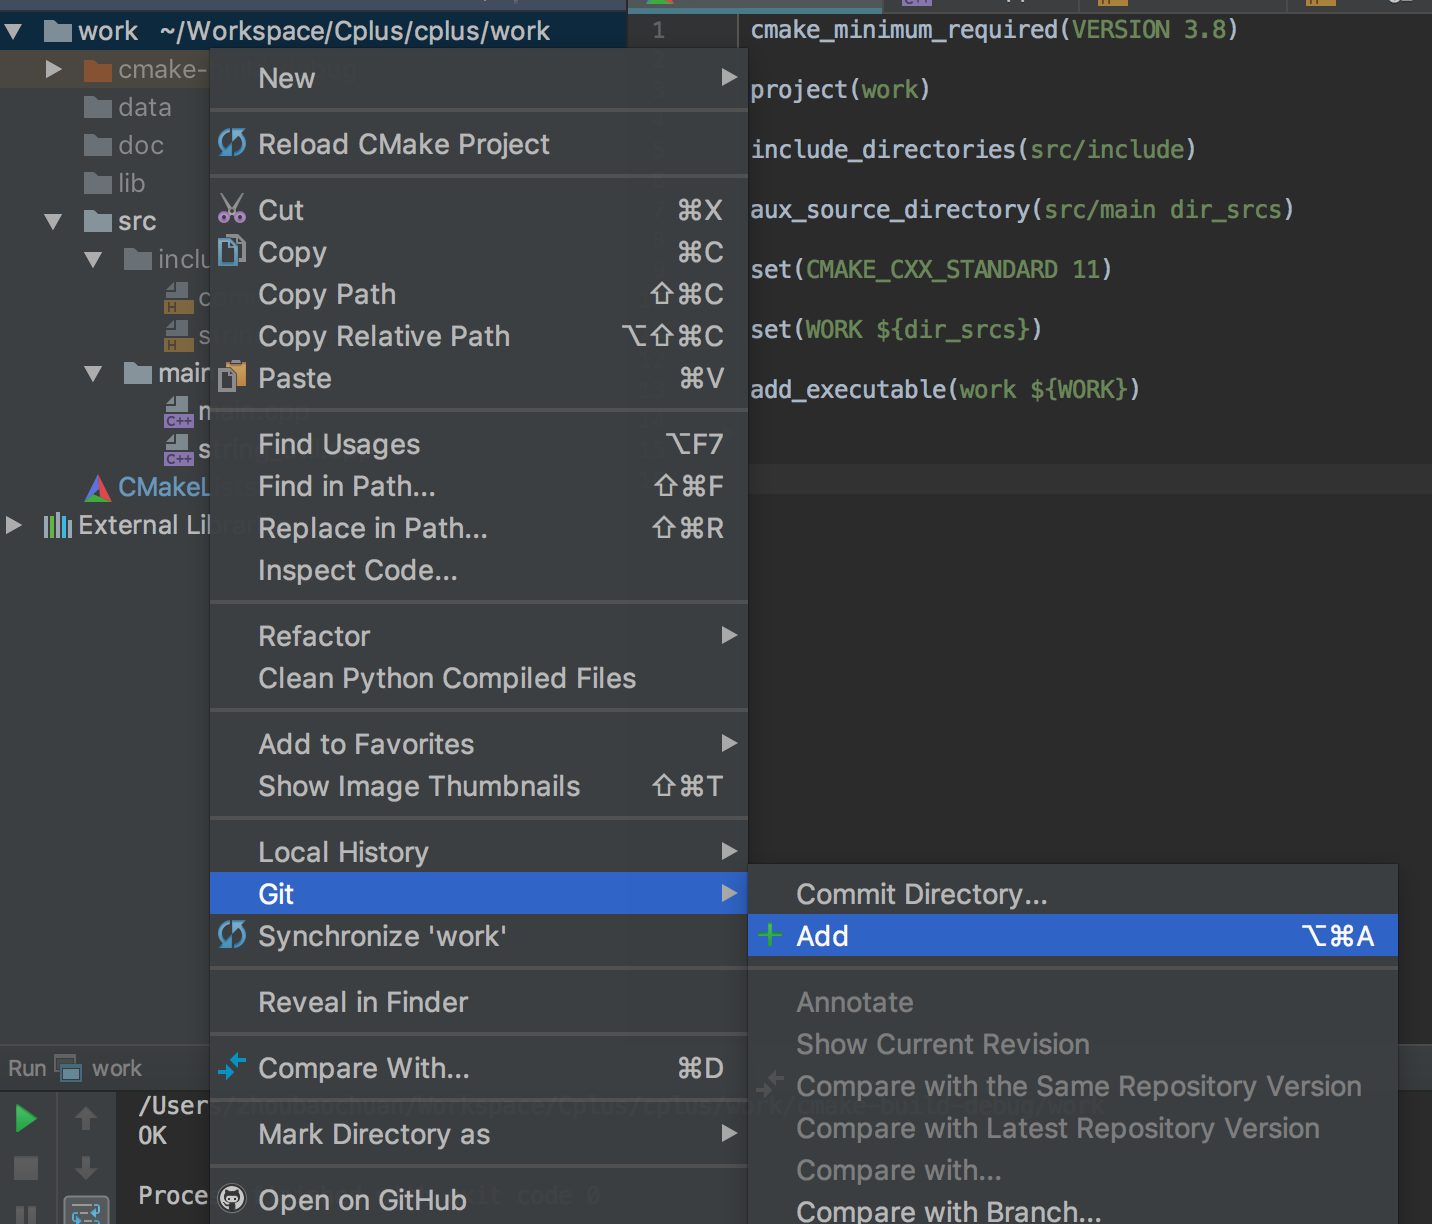Choose Inspect Code… entry
Image resolution: width=1432 pixels, height=1224 pixels.
point(479,570)
